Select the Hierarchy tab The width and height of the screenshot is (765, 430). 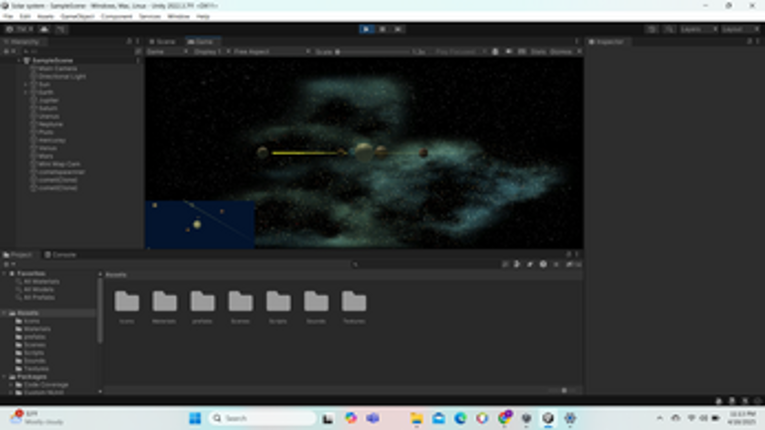tap(23, 42)
